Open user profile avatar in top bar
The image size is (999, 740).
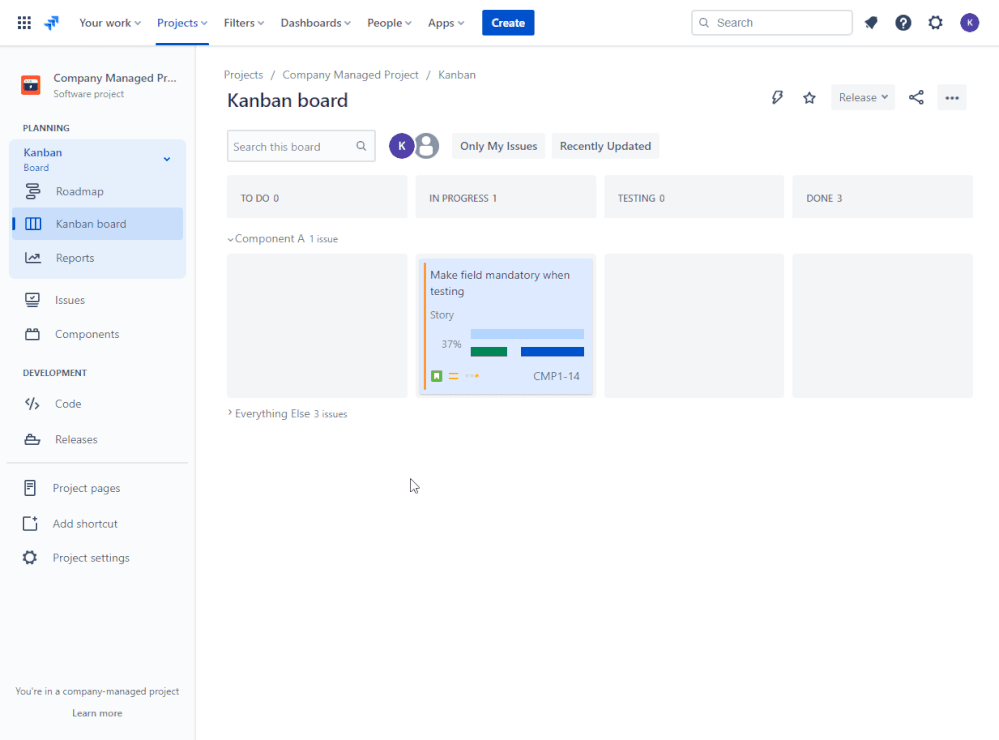click(x=969, y=23)
